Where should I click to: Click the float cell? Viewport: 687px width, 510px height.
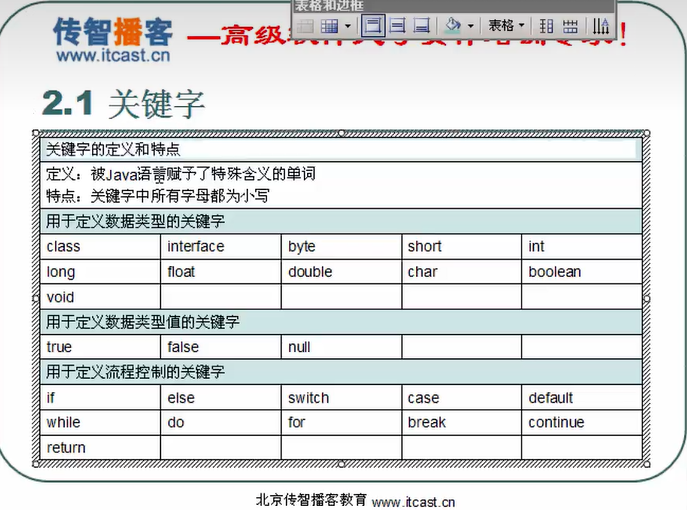[221, 272]
